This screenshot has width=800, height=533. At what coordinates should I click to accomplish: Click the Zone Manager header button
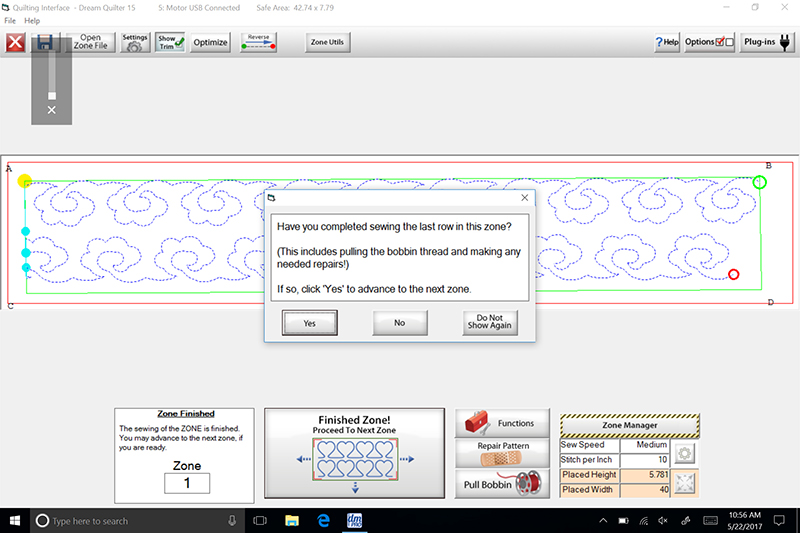[x=629, y=425]
